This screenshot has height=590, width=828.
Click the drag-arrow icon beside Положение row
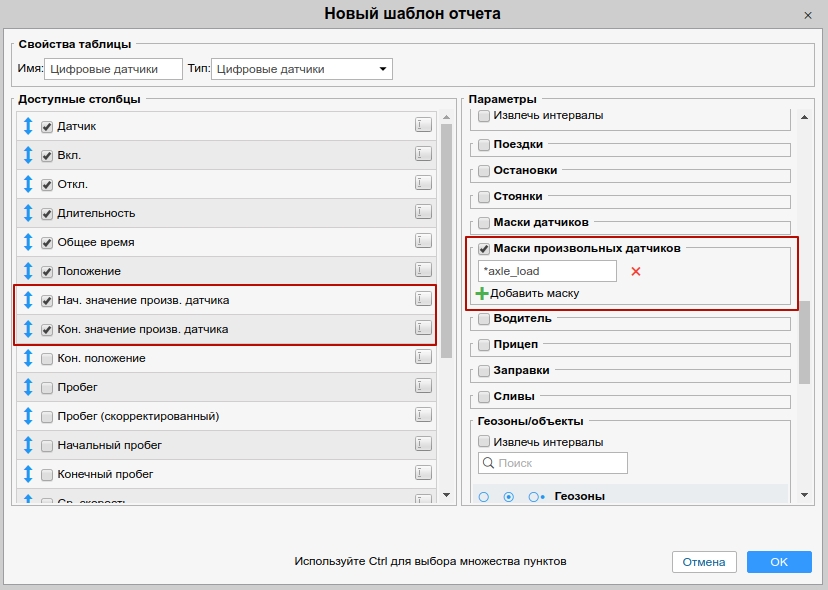coord(28,271)
